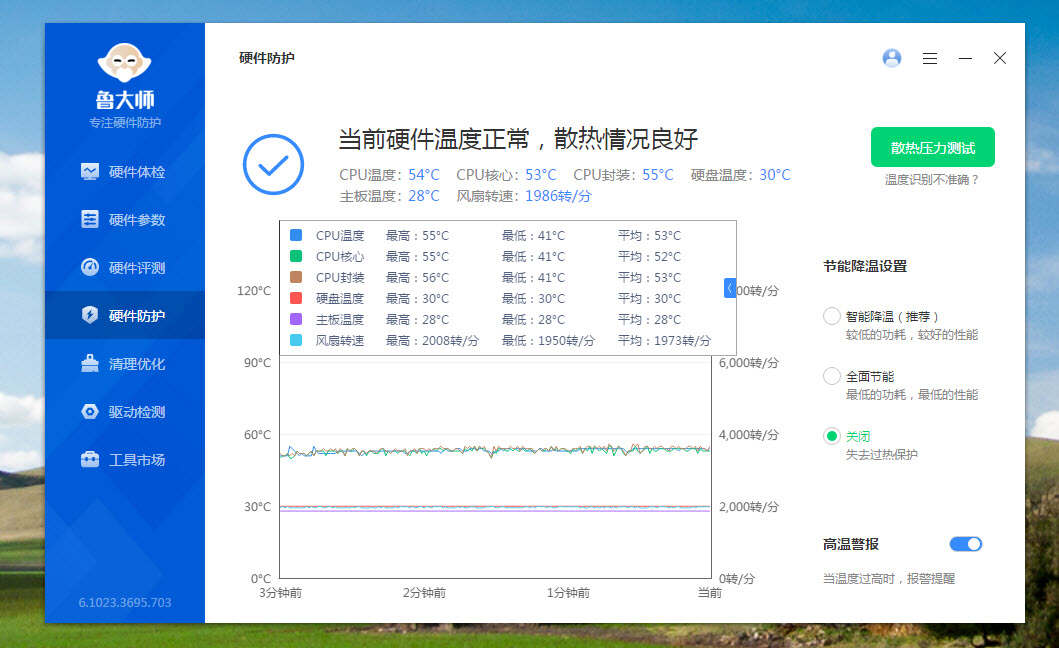The width and height of the screenshot is (1059, 648).
Task: Click the CPU温度 54°C reading
Action: [x=389, y=173]
